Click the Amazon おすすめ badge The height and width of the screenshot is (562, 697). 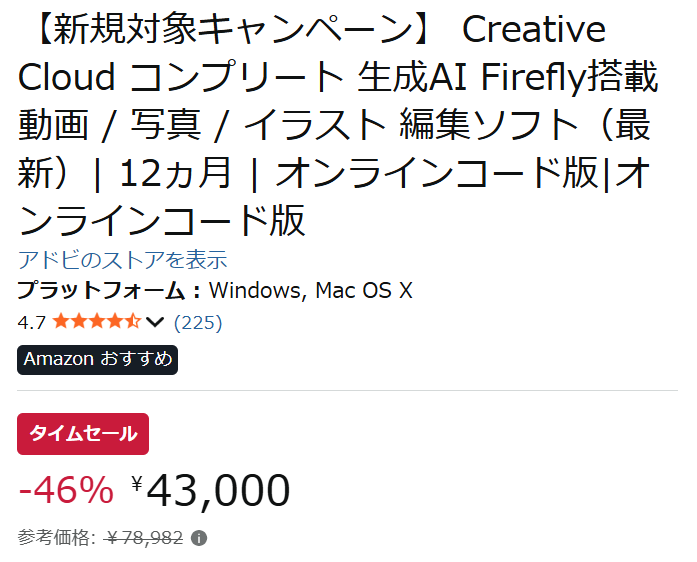tap(98, 359)
